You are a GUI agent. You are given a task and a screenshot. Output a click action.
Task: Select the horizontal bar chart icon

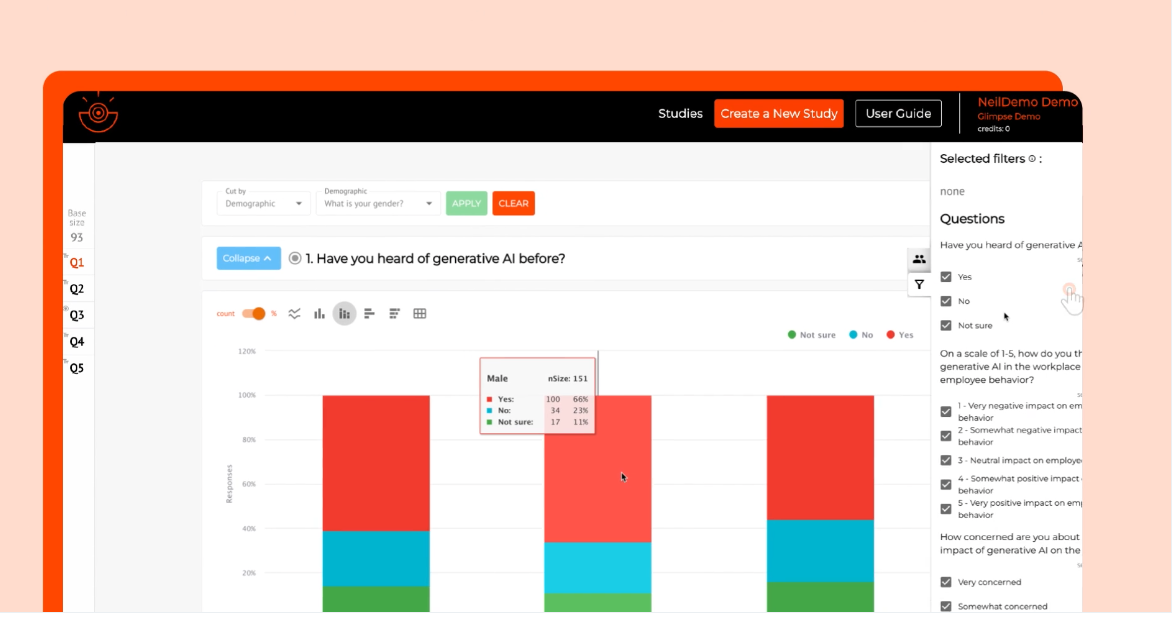[x=369, y=314]
